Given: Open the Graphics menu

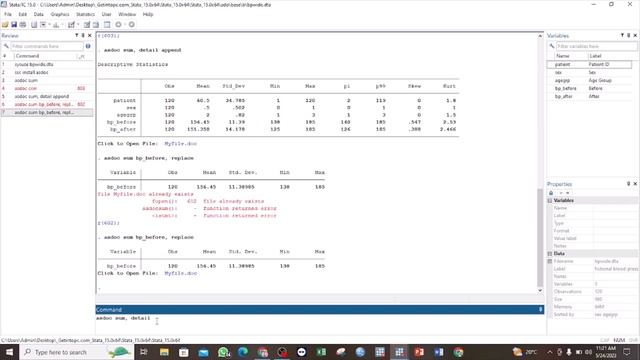Looking at the screenshot, I should click(x=60, y=14).
